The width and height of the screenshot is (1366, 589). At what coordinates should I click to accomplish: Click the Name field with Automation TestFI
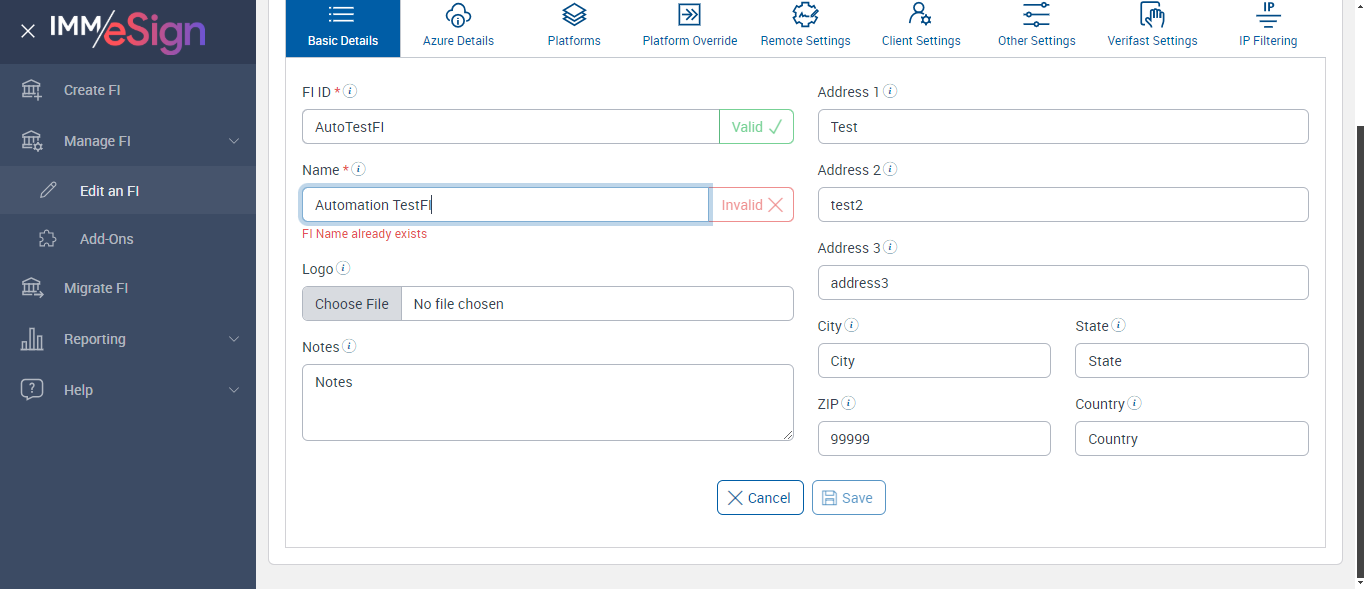[506, 205]
